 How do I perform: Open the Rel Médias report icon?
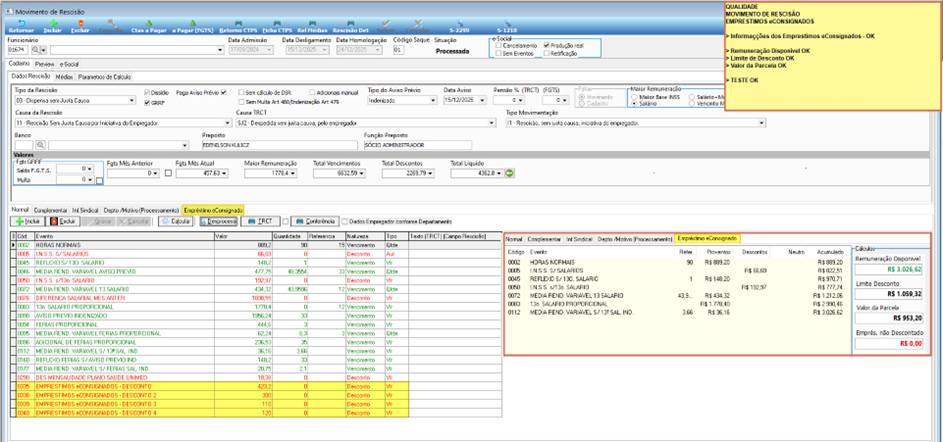pyautogui.click(x=311, y=26)
